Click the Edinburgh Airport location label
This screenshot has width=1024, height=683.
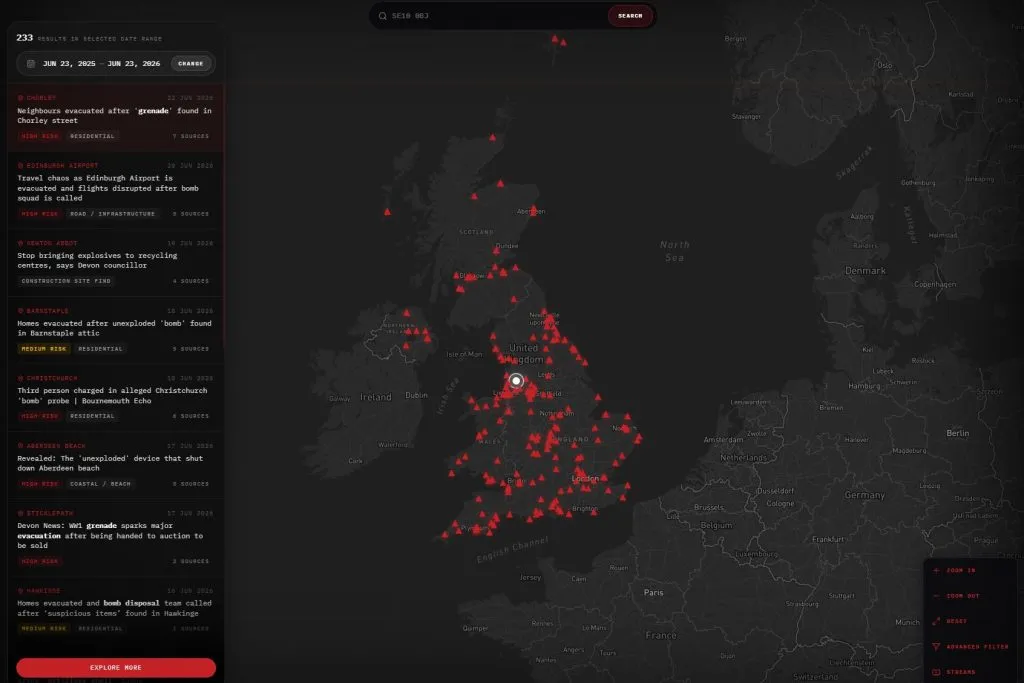click(x=62, y=165)
